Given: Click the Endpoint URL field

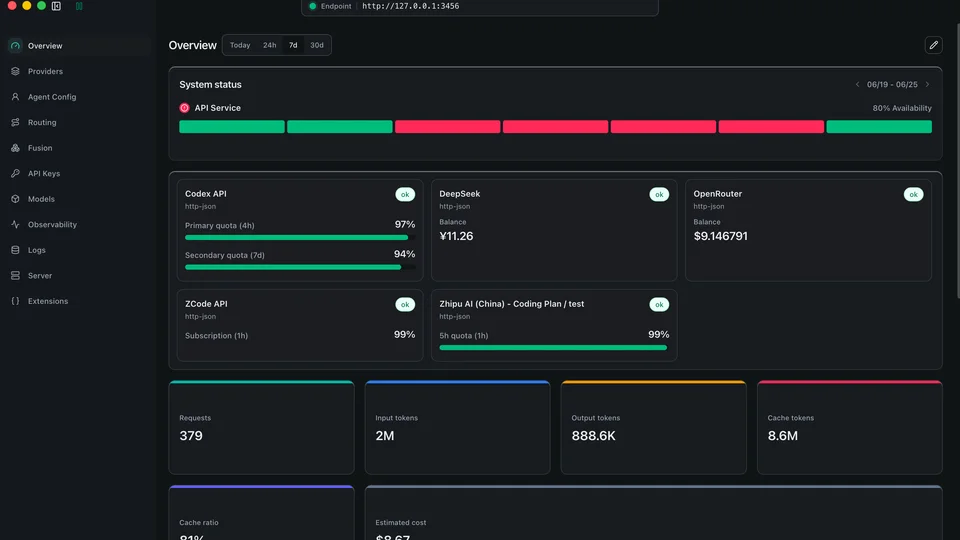Looking at the screenshot, I should (x=480, y=7).
